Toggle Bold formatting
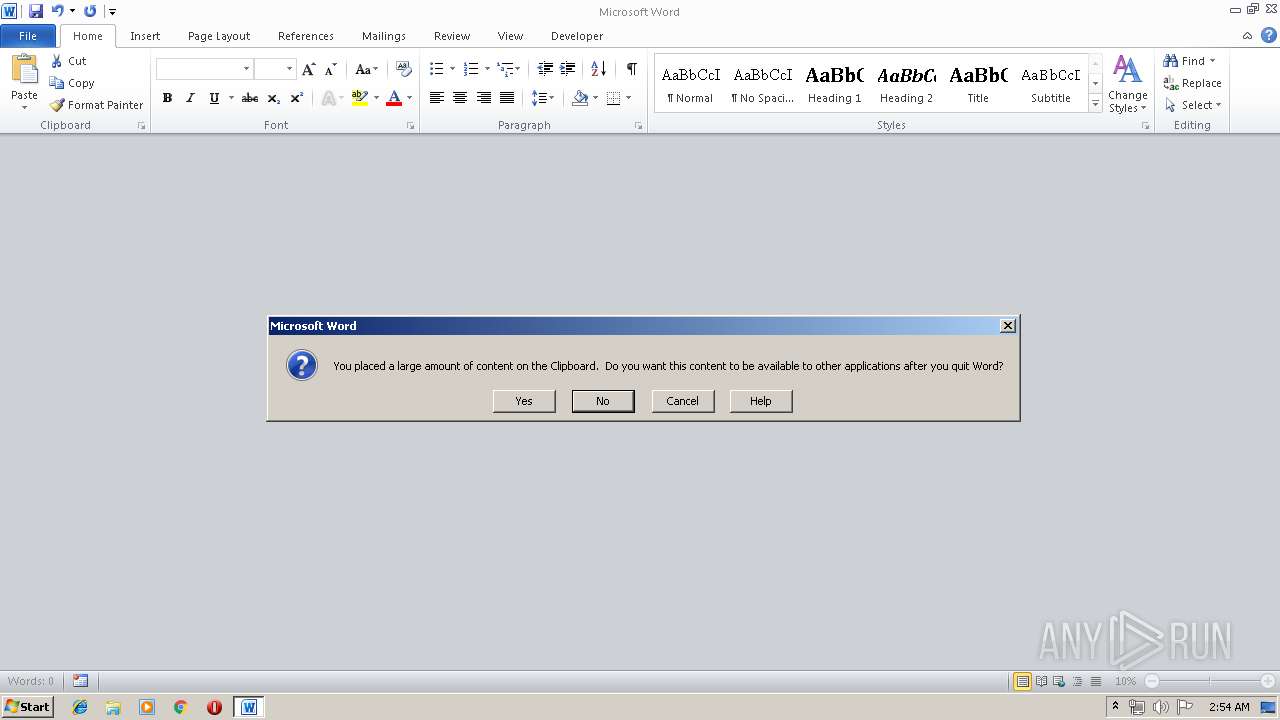The width and height of the screenshot is (1280, 720). 167,98
